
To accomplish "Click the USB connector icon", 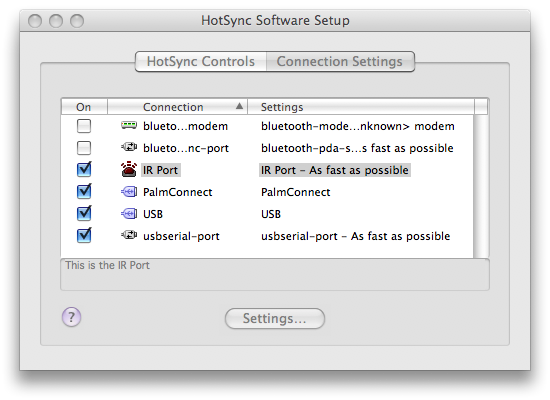I will (x=129, y=214).
